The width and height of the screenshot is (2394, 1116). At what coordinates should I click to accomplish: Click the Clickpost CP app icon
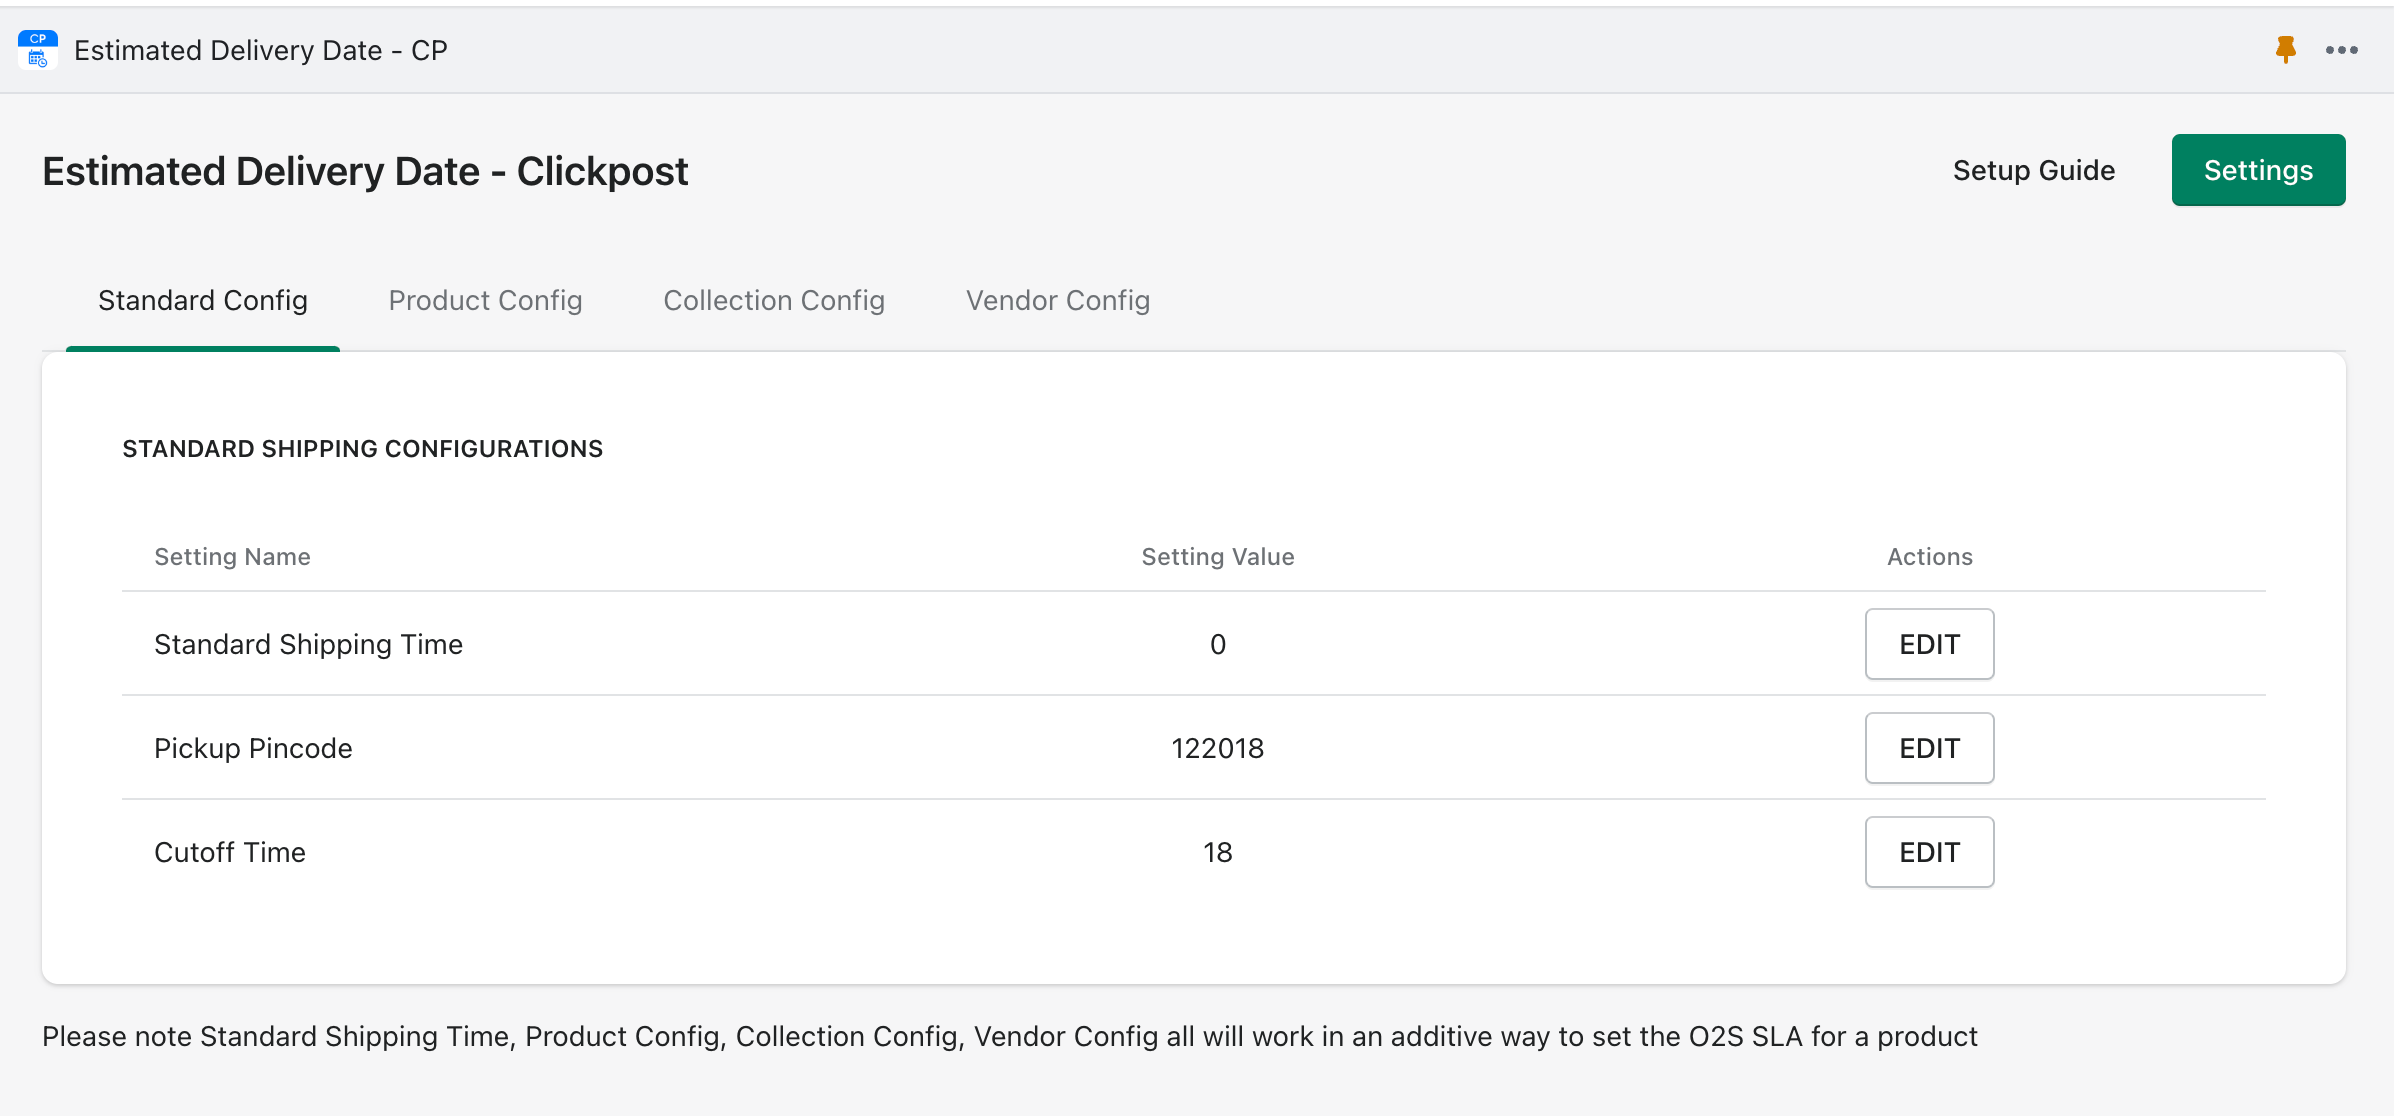[38, 50]
